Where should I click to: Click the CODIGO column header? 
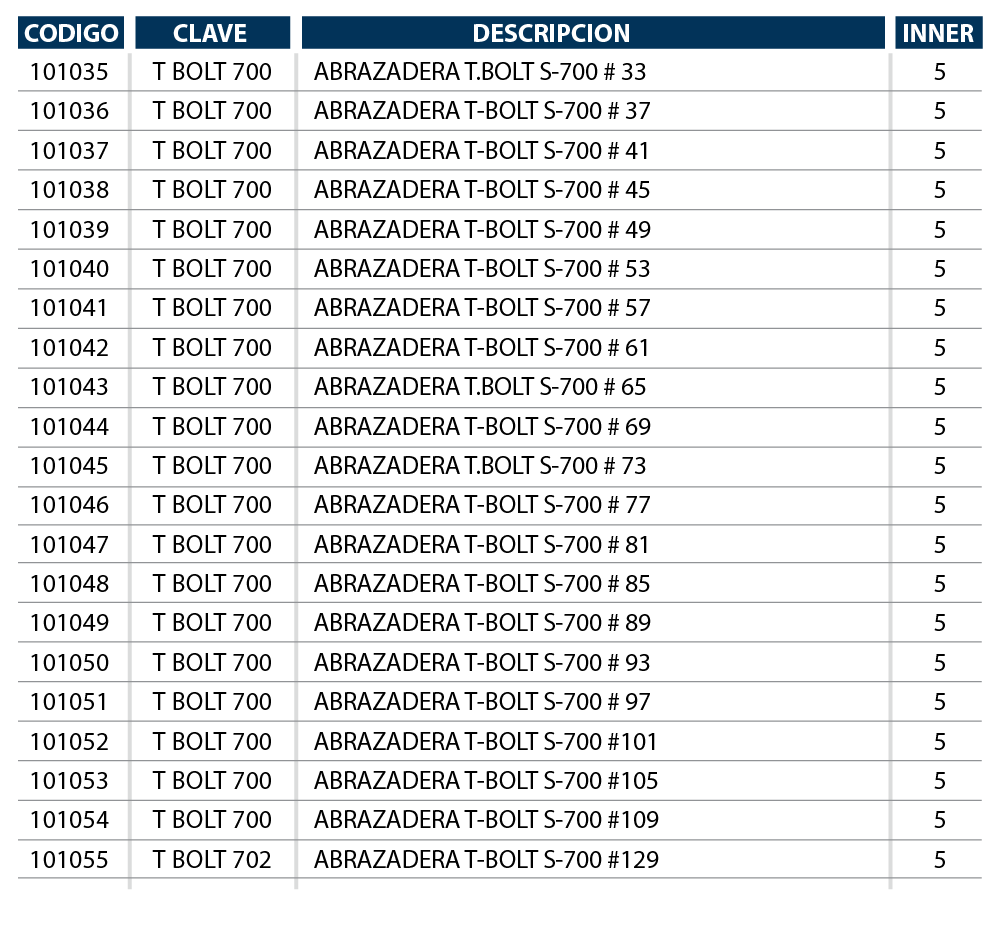pyautogui.click(x=71, y=33)
